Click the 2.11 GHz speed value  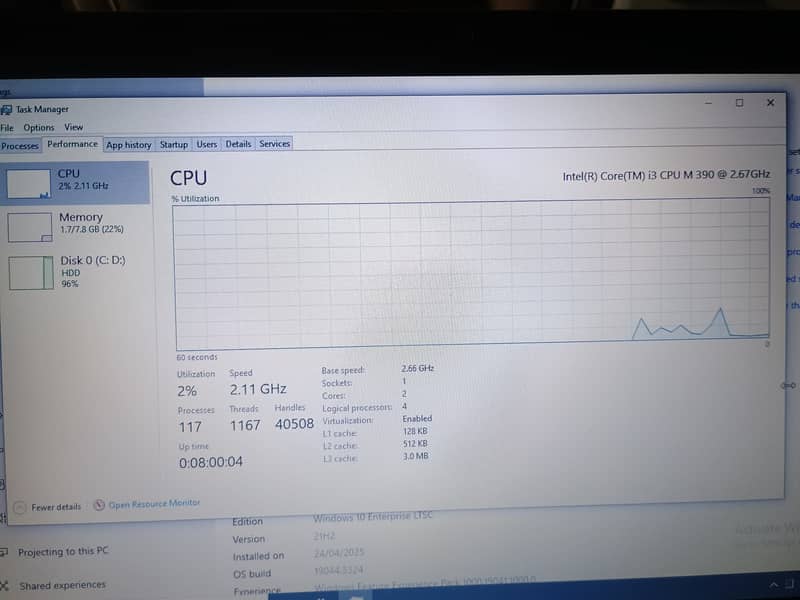[x=258, y=389]
